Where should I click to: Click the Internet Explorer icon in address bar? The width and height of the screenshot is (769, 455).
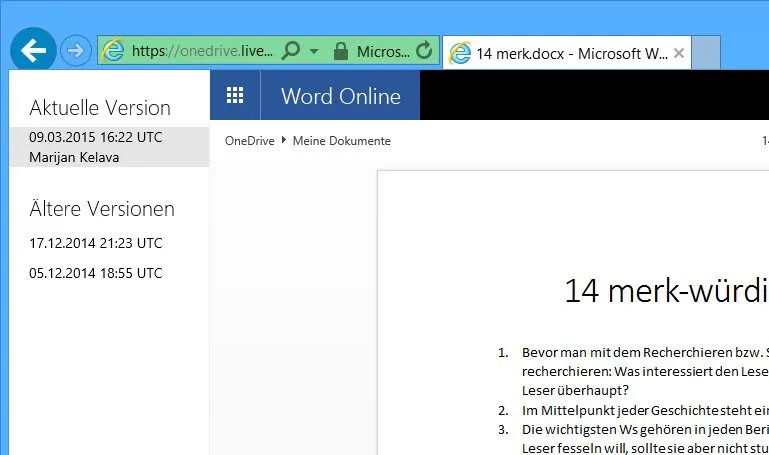point(113,51)
